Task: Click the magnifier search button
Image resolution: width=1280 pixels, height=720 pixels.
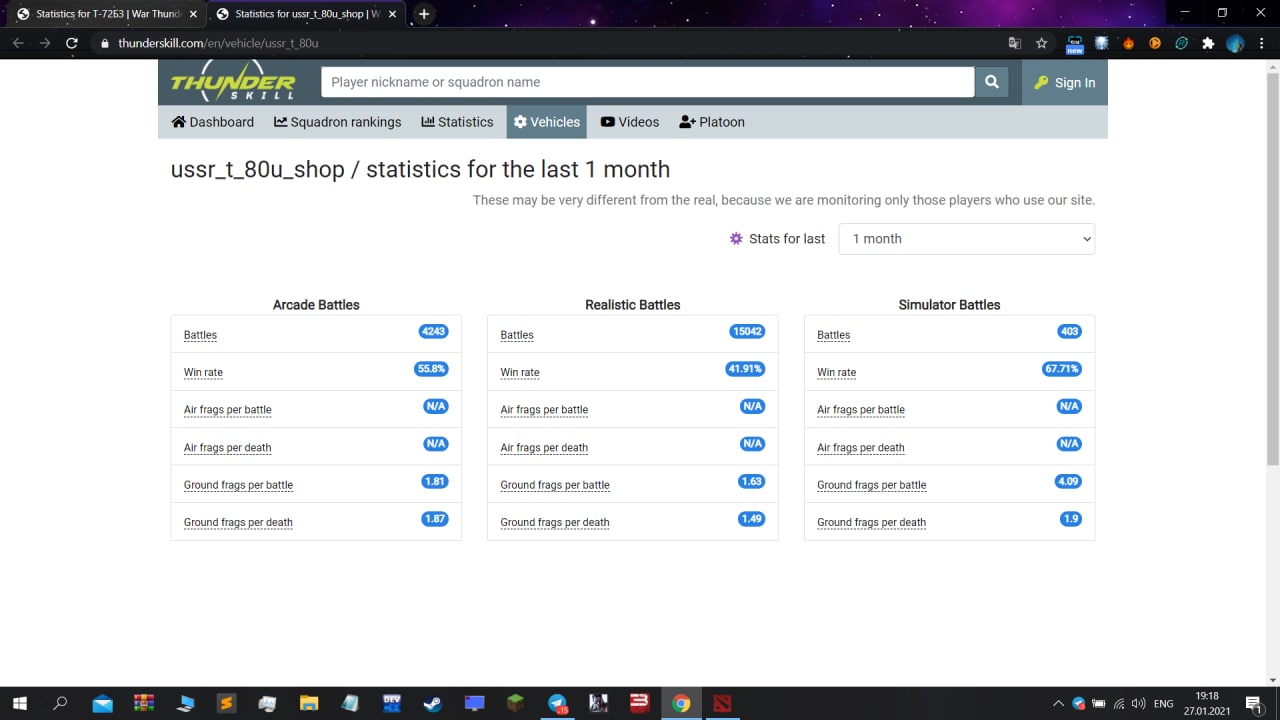Action: tap(992, 82)
